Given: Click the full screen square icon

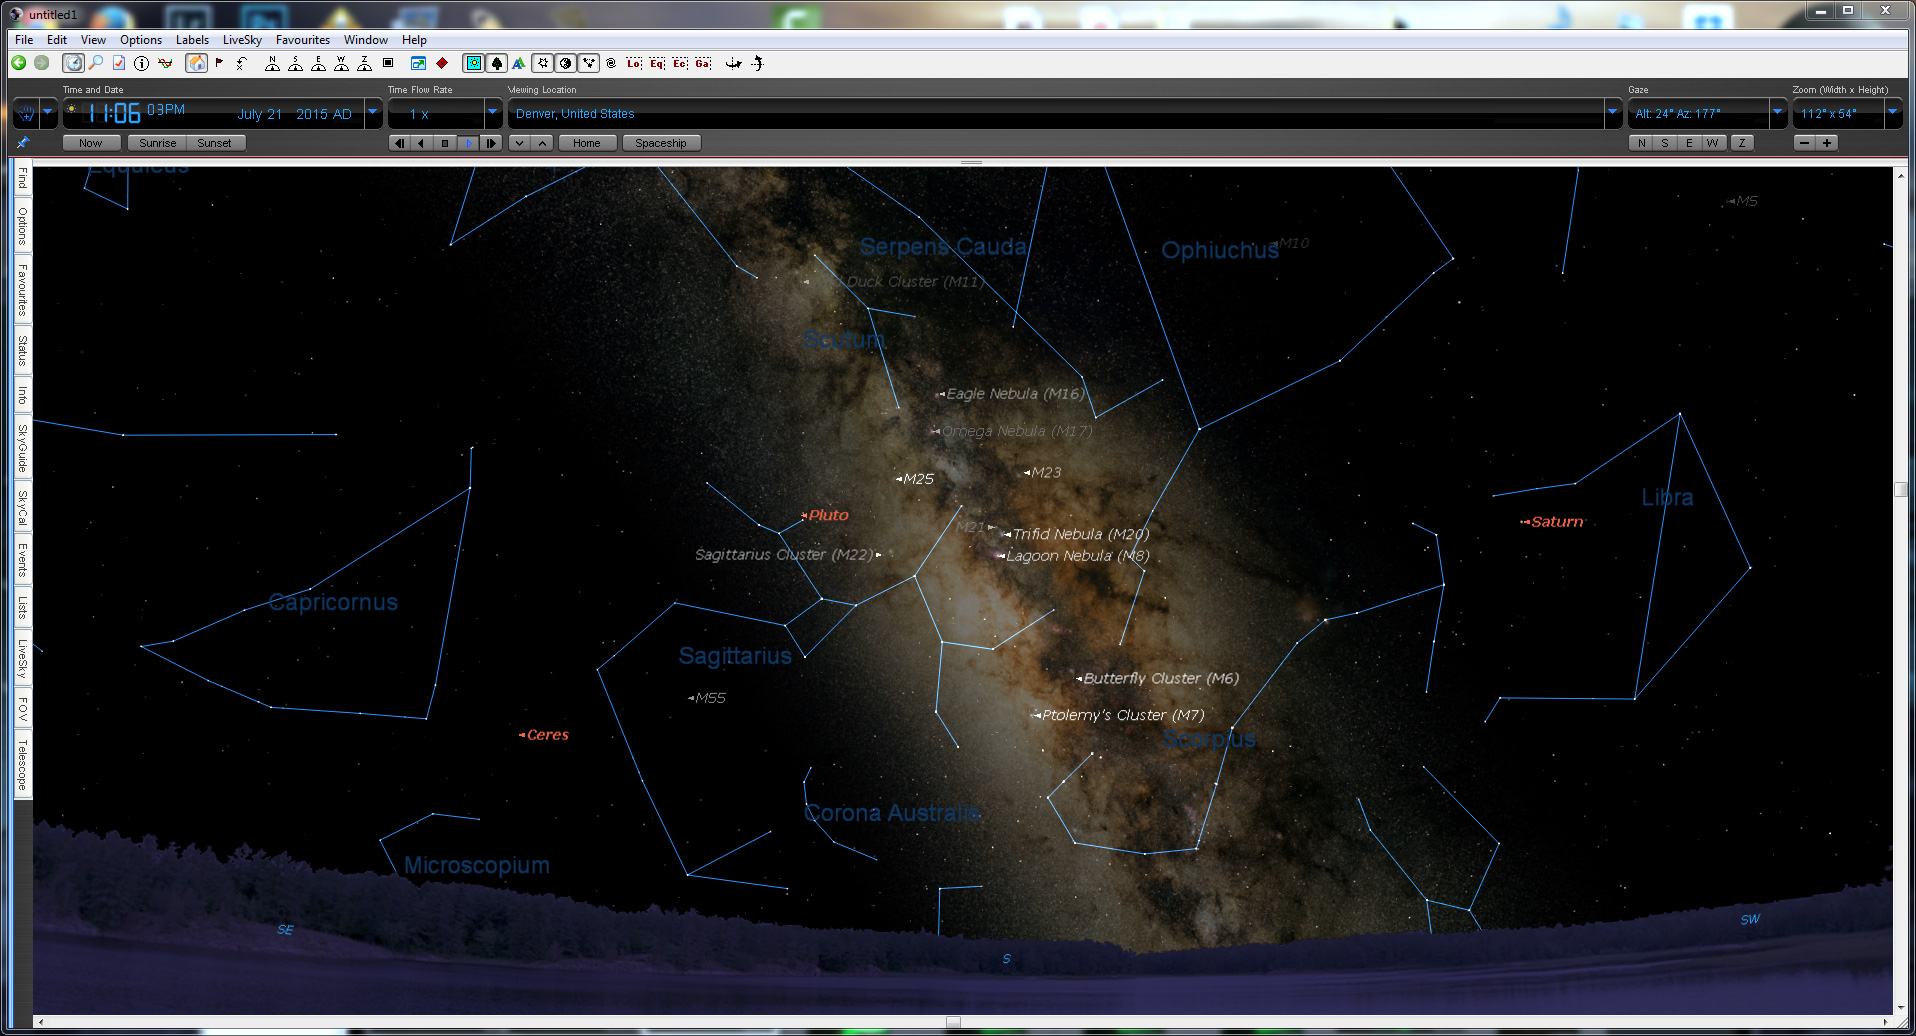Looking at the screenshot, I should (x=388, y=62).
